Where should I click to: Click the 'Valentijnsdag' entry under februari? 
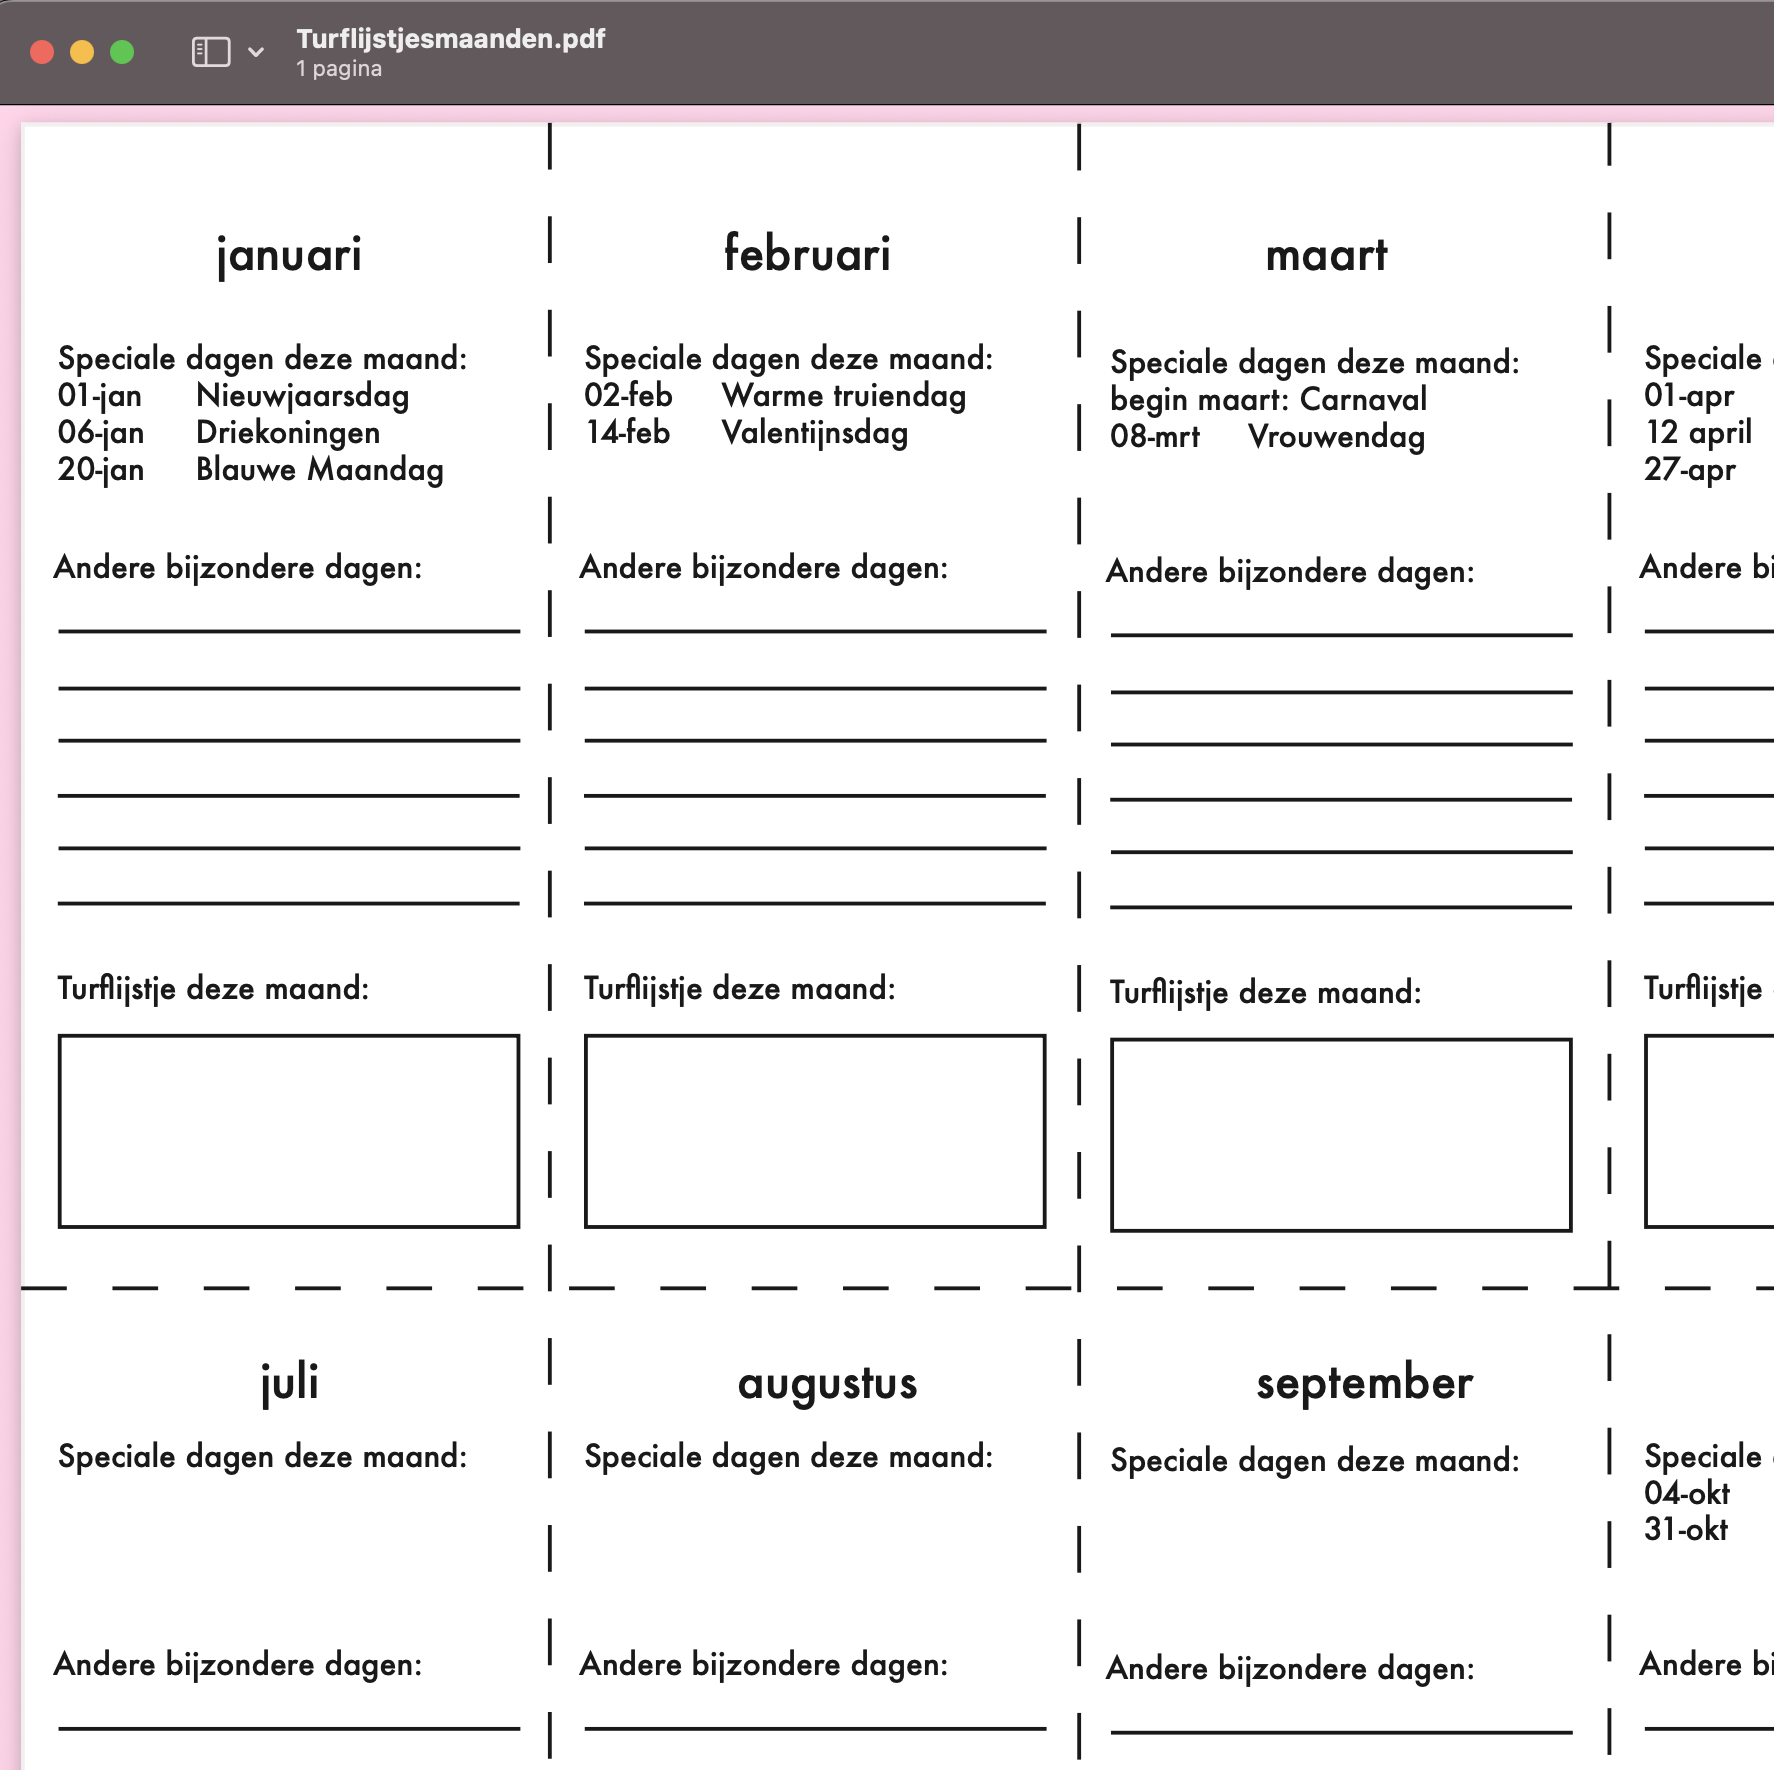pos(814,433)
